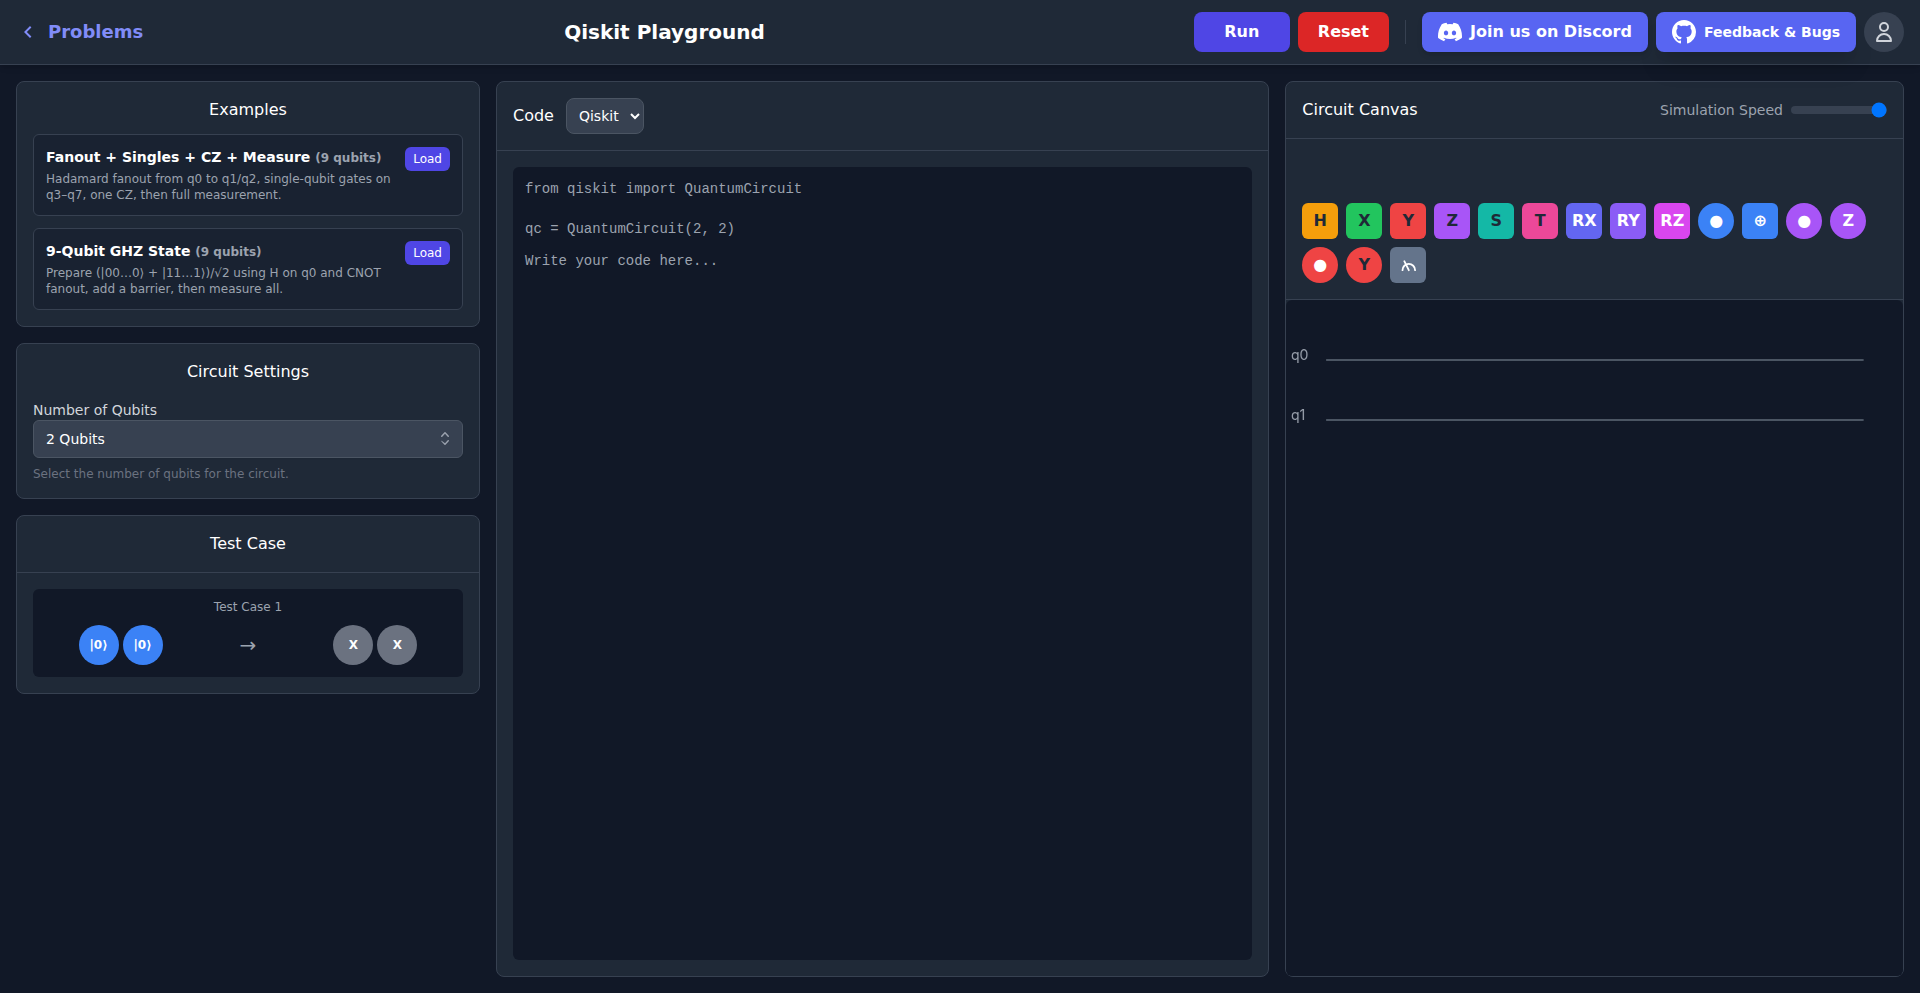Viewport: 1920px width, 993px height.
Task: Click the left X expected output
Action: coord(353,645)
